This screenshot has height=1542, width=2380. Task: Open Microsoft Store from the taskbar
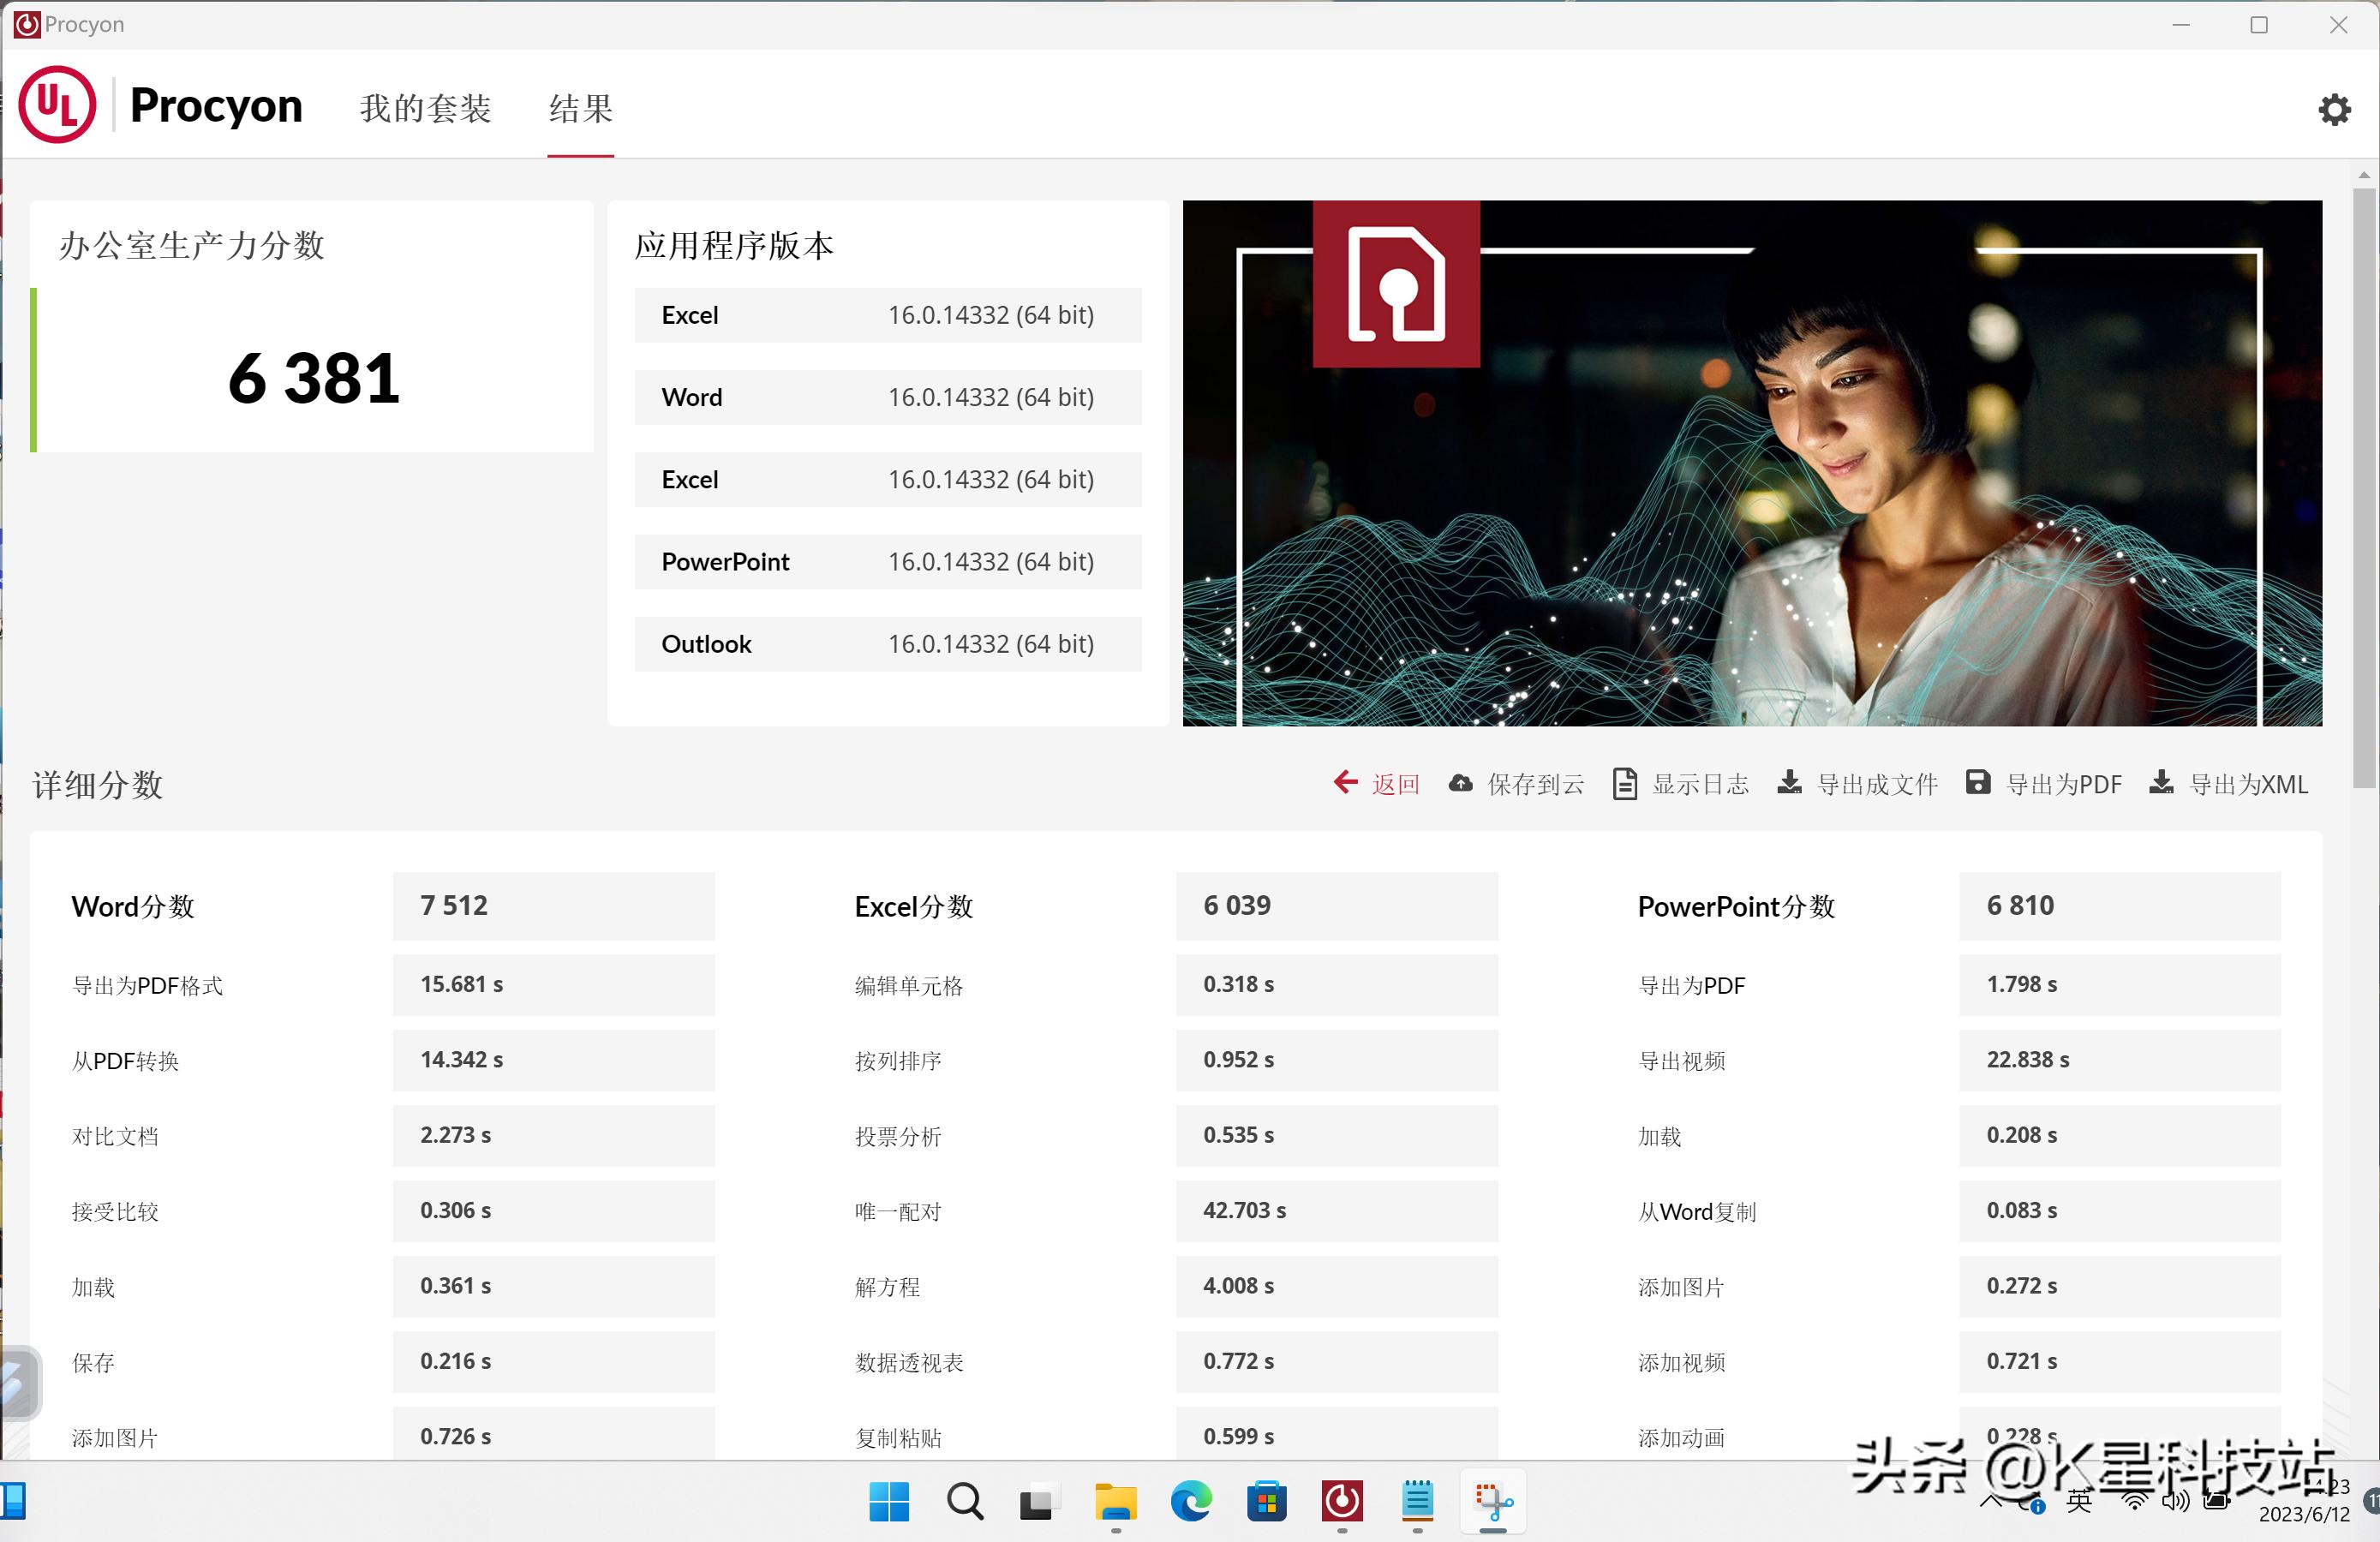tap(1267, 1502)
